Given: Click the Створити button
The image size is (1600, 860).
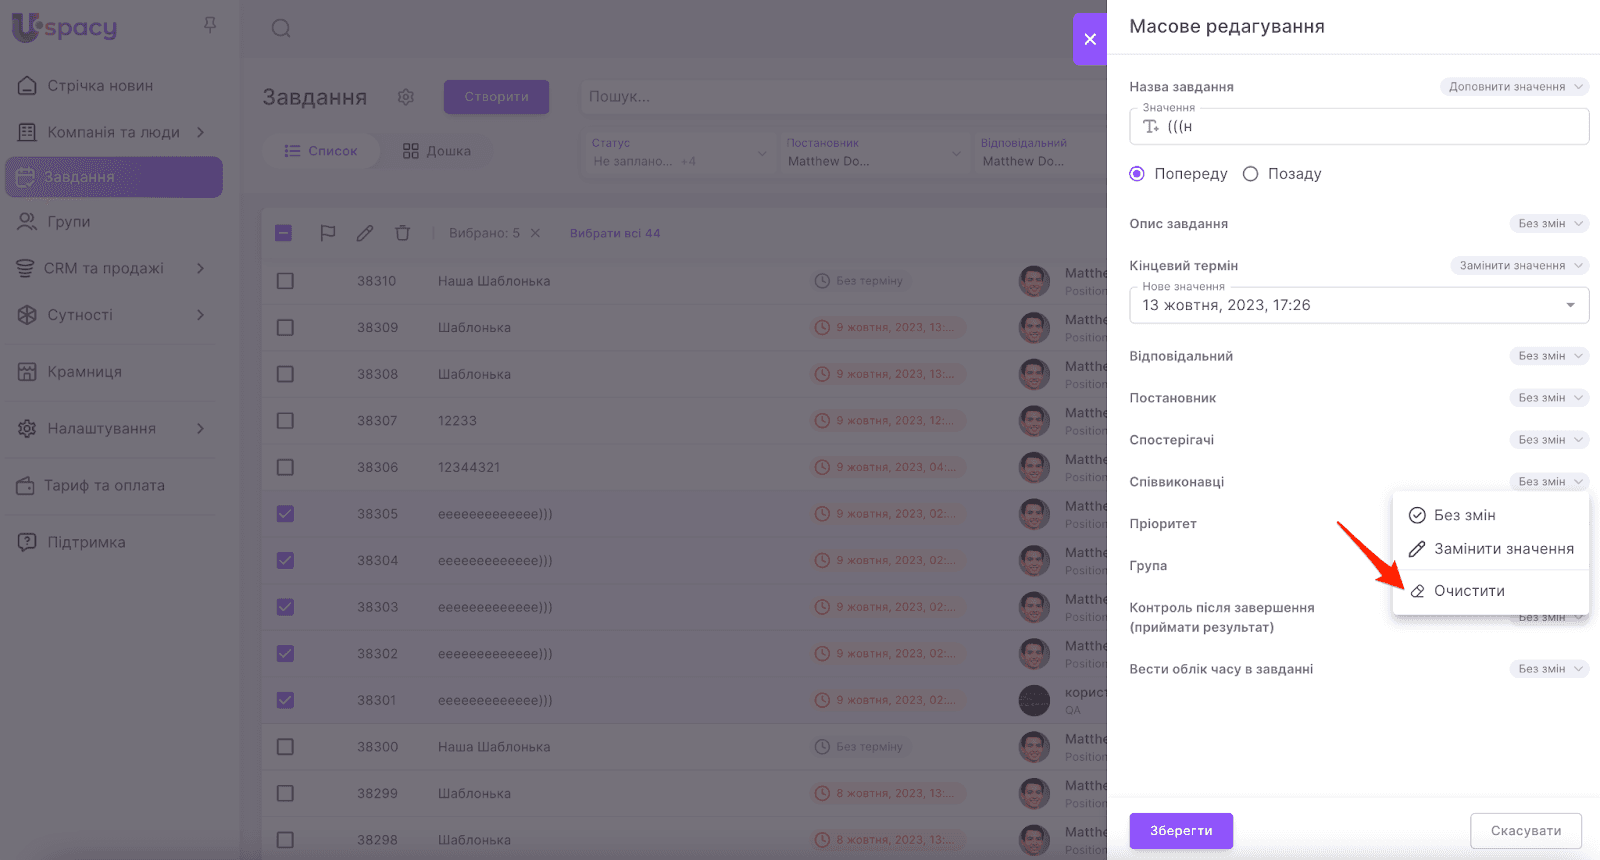Looking at the screenshot, I should click(497, 97).
